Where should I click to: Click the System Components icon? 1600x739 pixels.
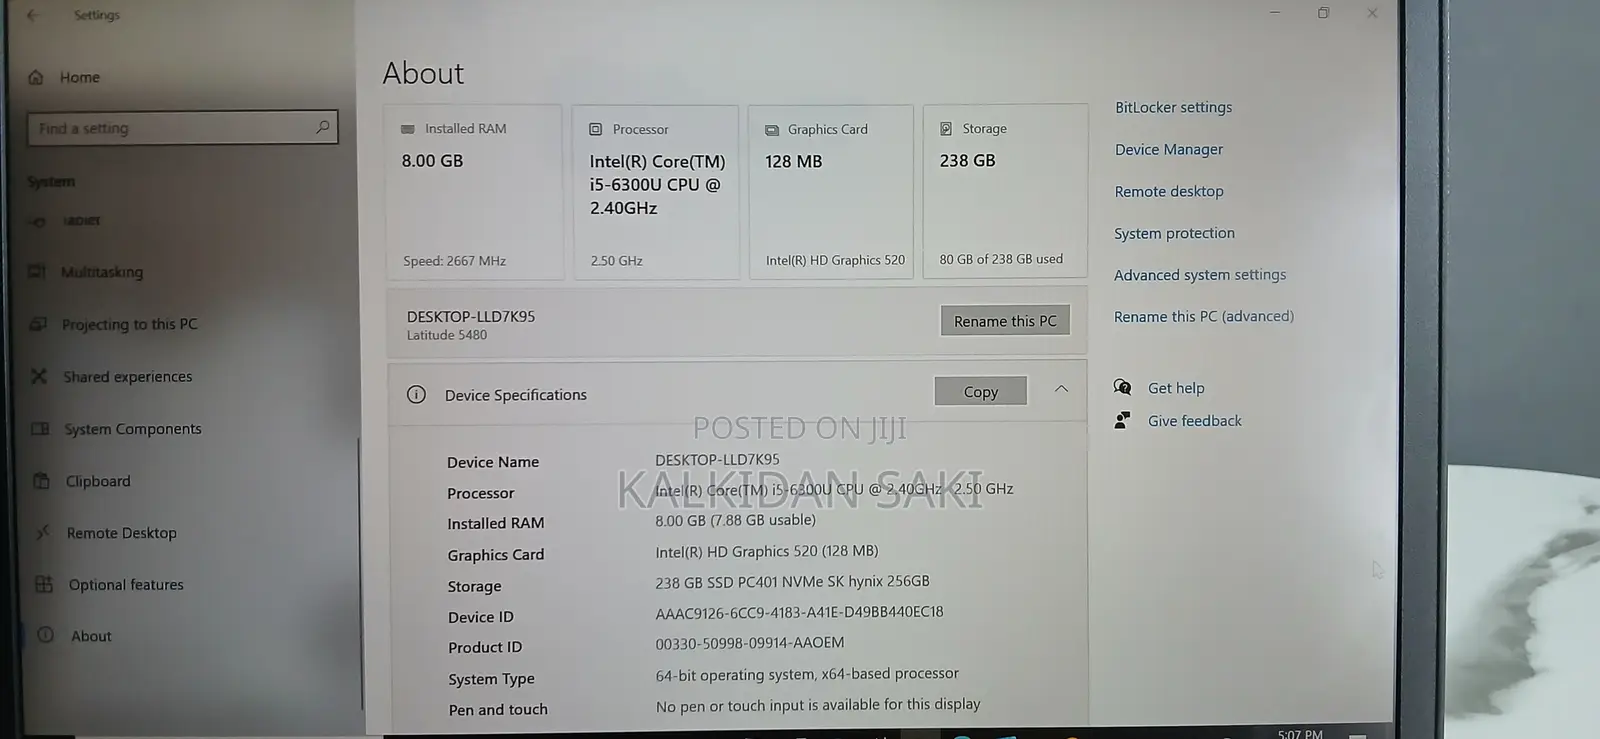[40, 429]
